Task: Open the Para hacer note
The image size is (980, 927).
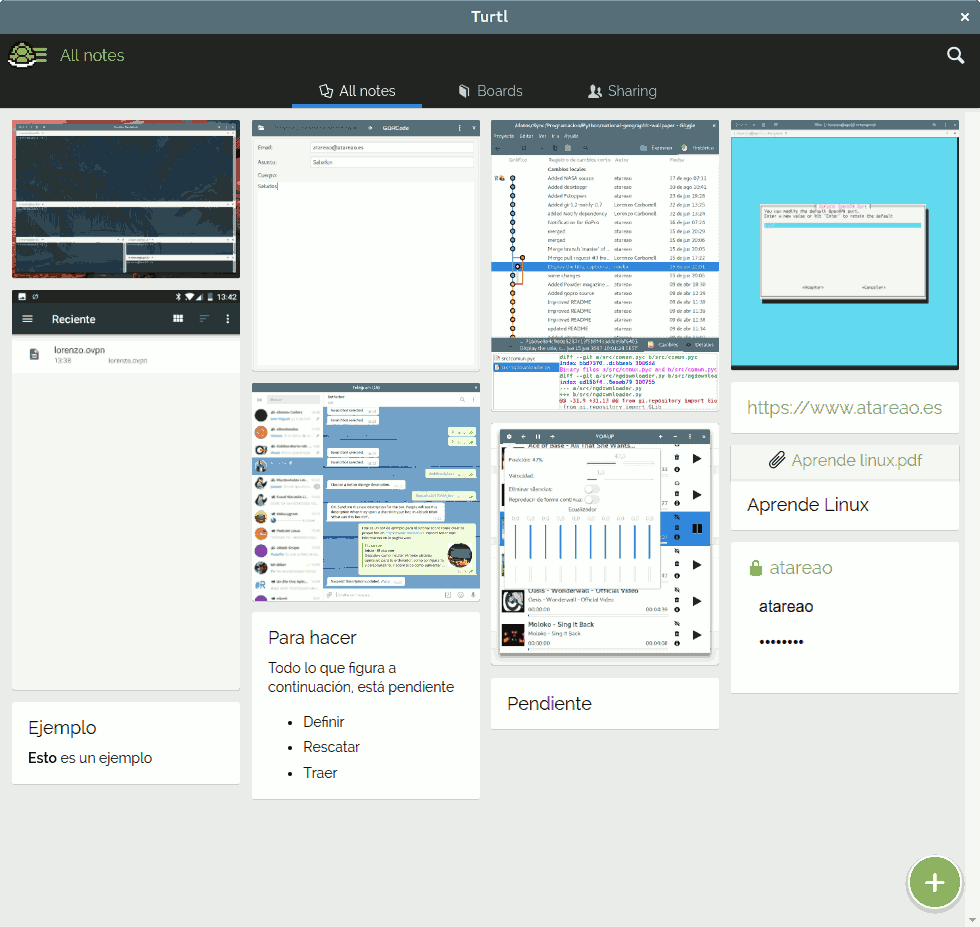Action: (x=365, y=704)
